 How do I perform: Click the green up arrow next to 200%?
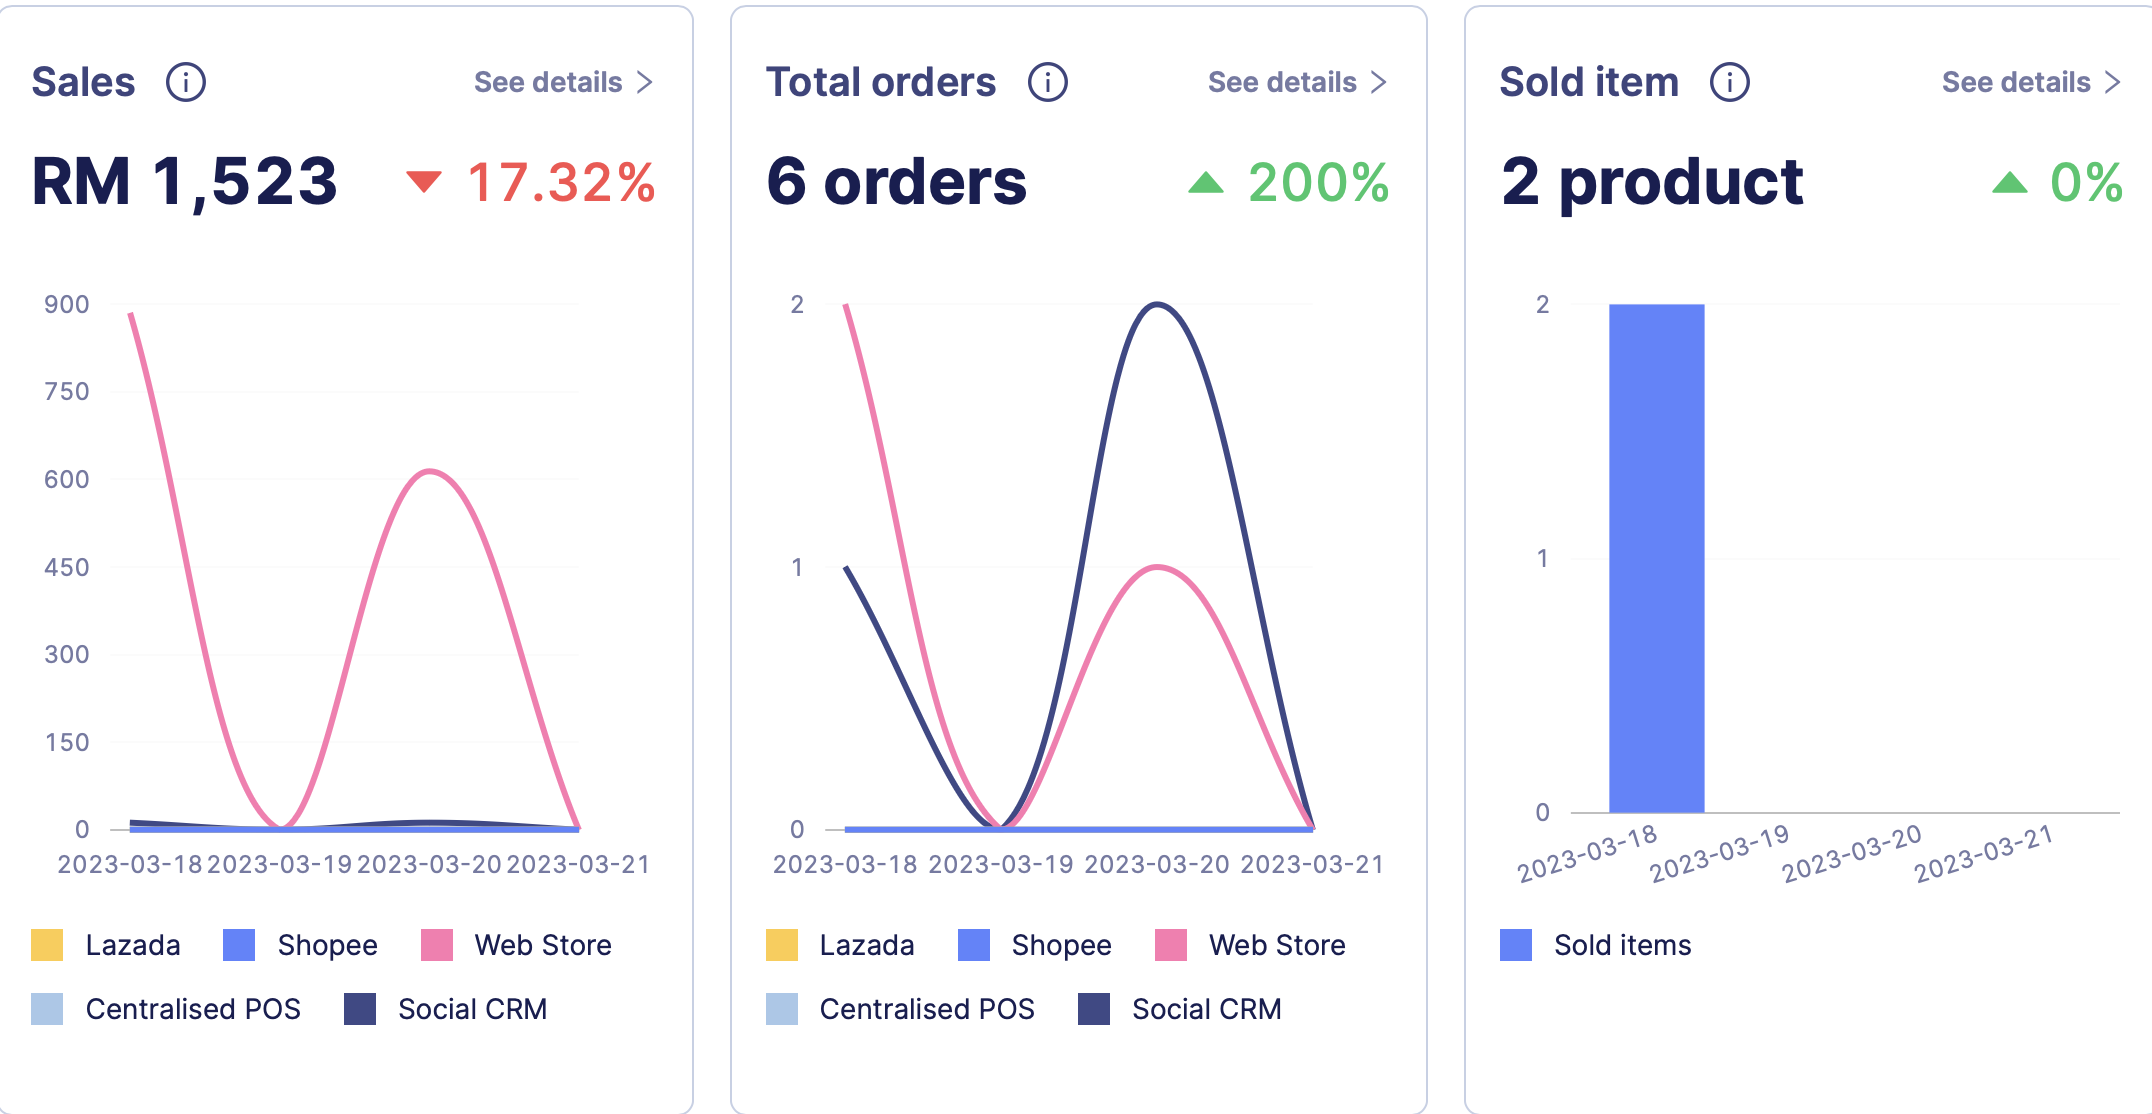pos(1206,182)
